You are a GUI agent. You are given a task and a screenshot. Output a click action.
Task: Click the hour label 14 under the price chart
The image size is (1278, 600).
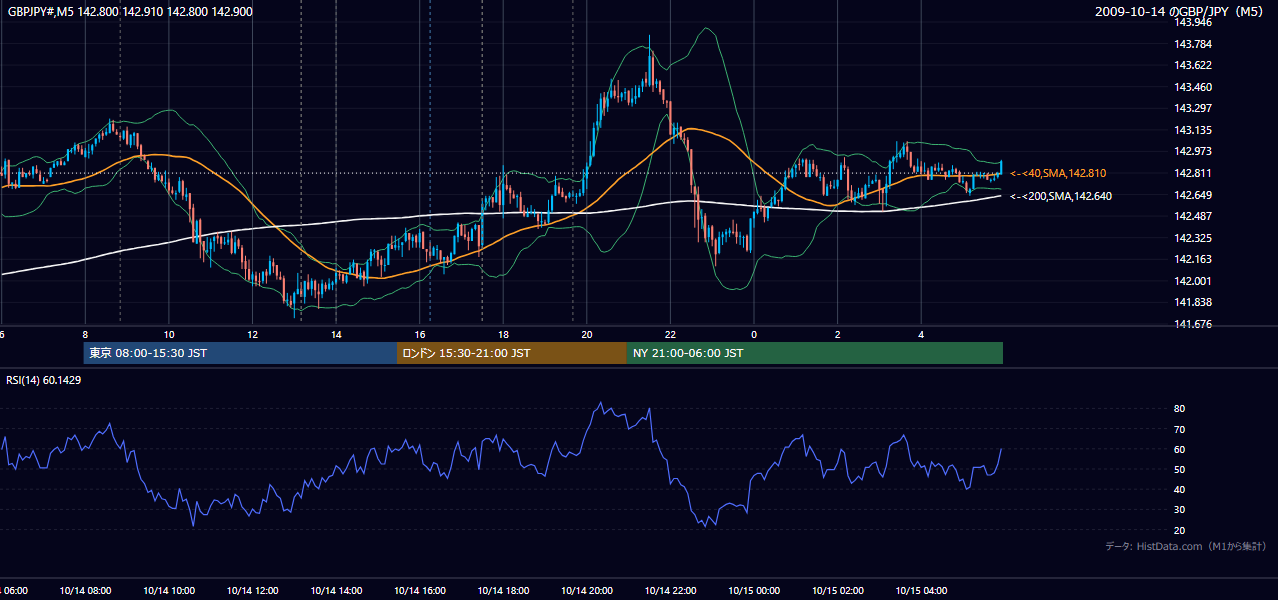(336, 335)
